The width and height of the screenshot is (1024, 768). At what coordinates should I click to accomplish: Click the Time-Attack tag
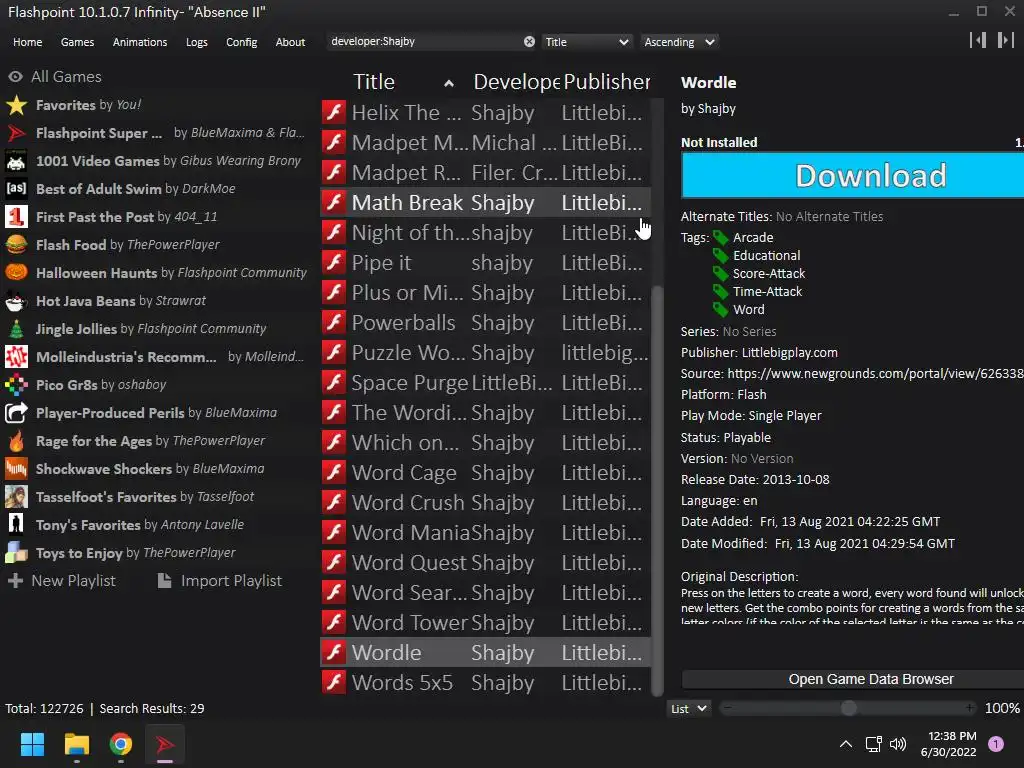click(x=767, y=292)
